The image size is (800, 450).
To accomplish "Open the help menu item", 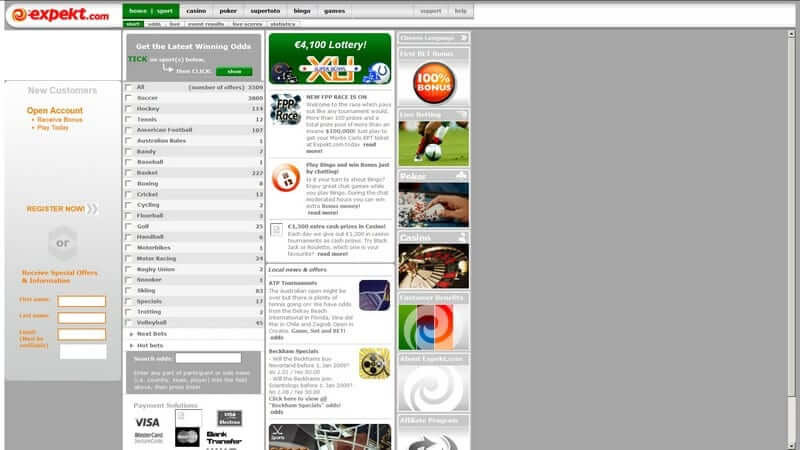I will 461,11.
